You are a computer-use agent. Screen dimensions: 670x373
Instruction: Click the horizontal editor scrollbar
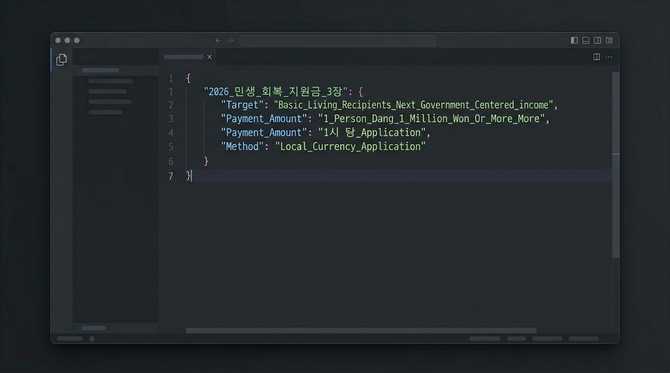361,331
